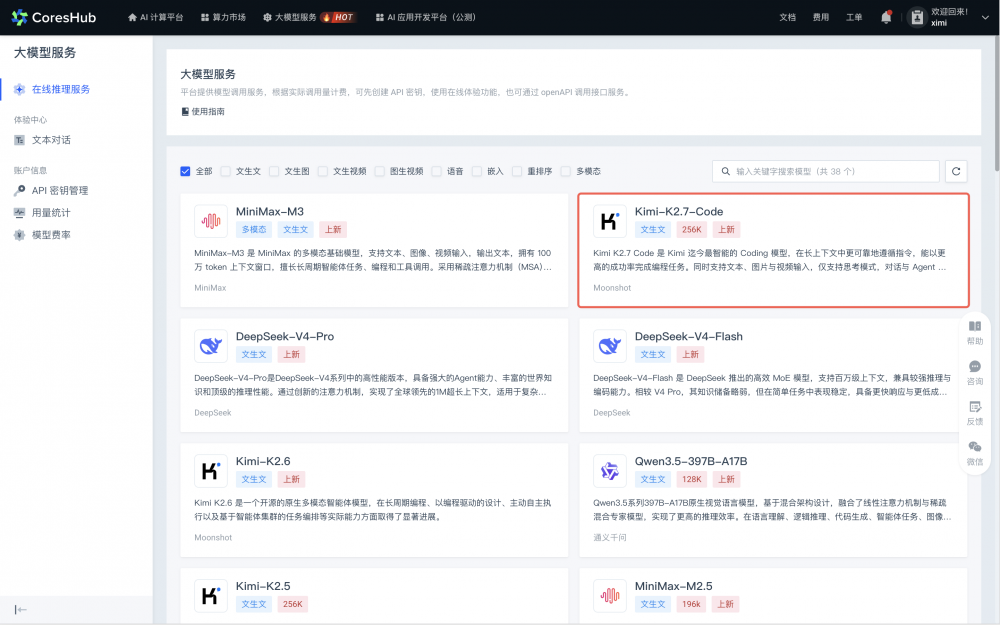Click the 上新 tag on DeepSeek-V4-Flash
This screenshot has width=1000, height=625.
point(690,355)
